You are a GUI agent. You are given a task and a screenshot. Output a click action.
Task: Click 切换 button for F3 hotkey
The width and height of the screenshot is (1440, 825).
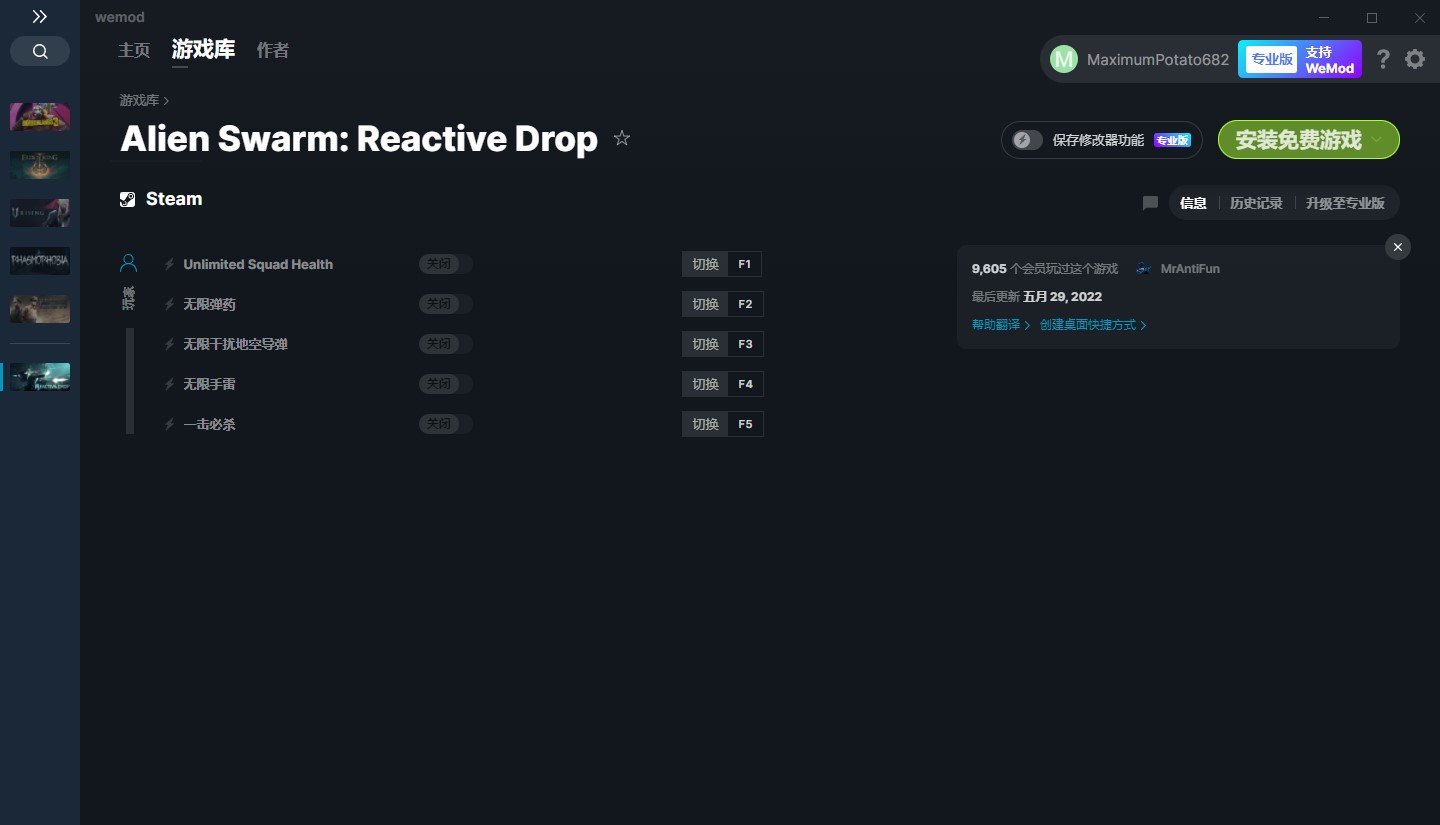tap(705, 344)
